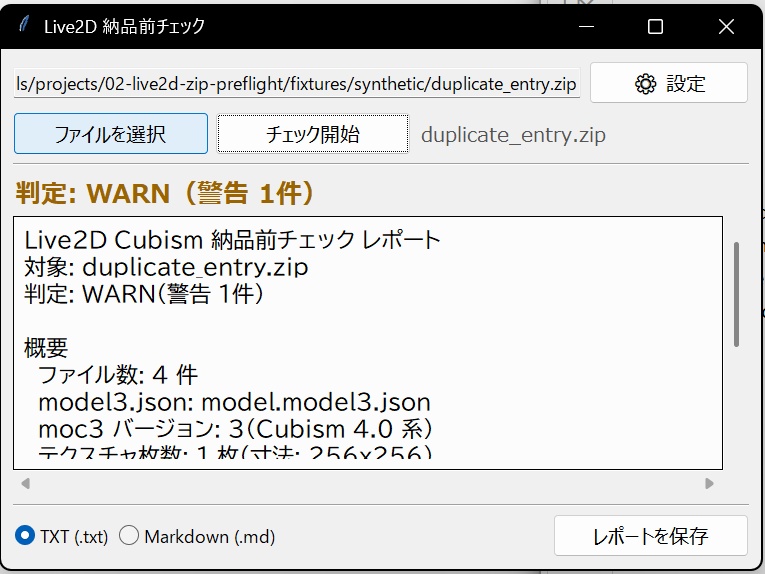The image size is (765, 574).
Task: Close the Live2D 納品前チェック window
Action: pos(726,26)
